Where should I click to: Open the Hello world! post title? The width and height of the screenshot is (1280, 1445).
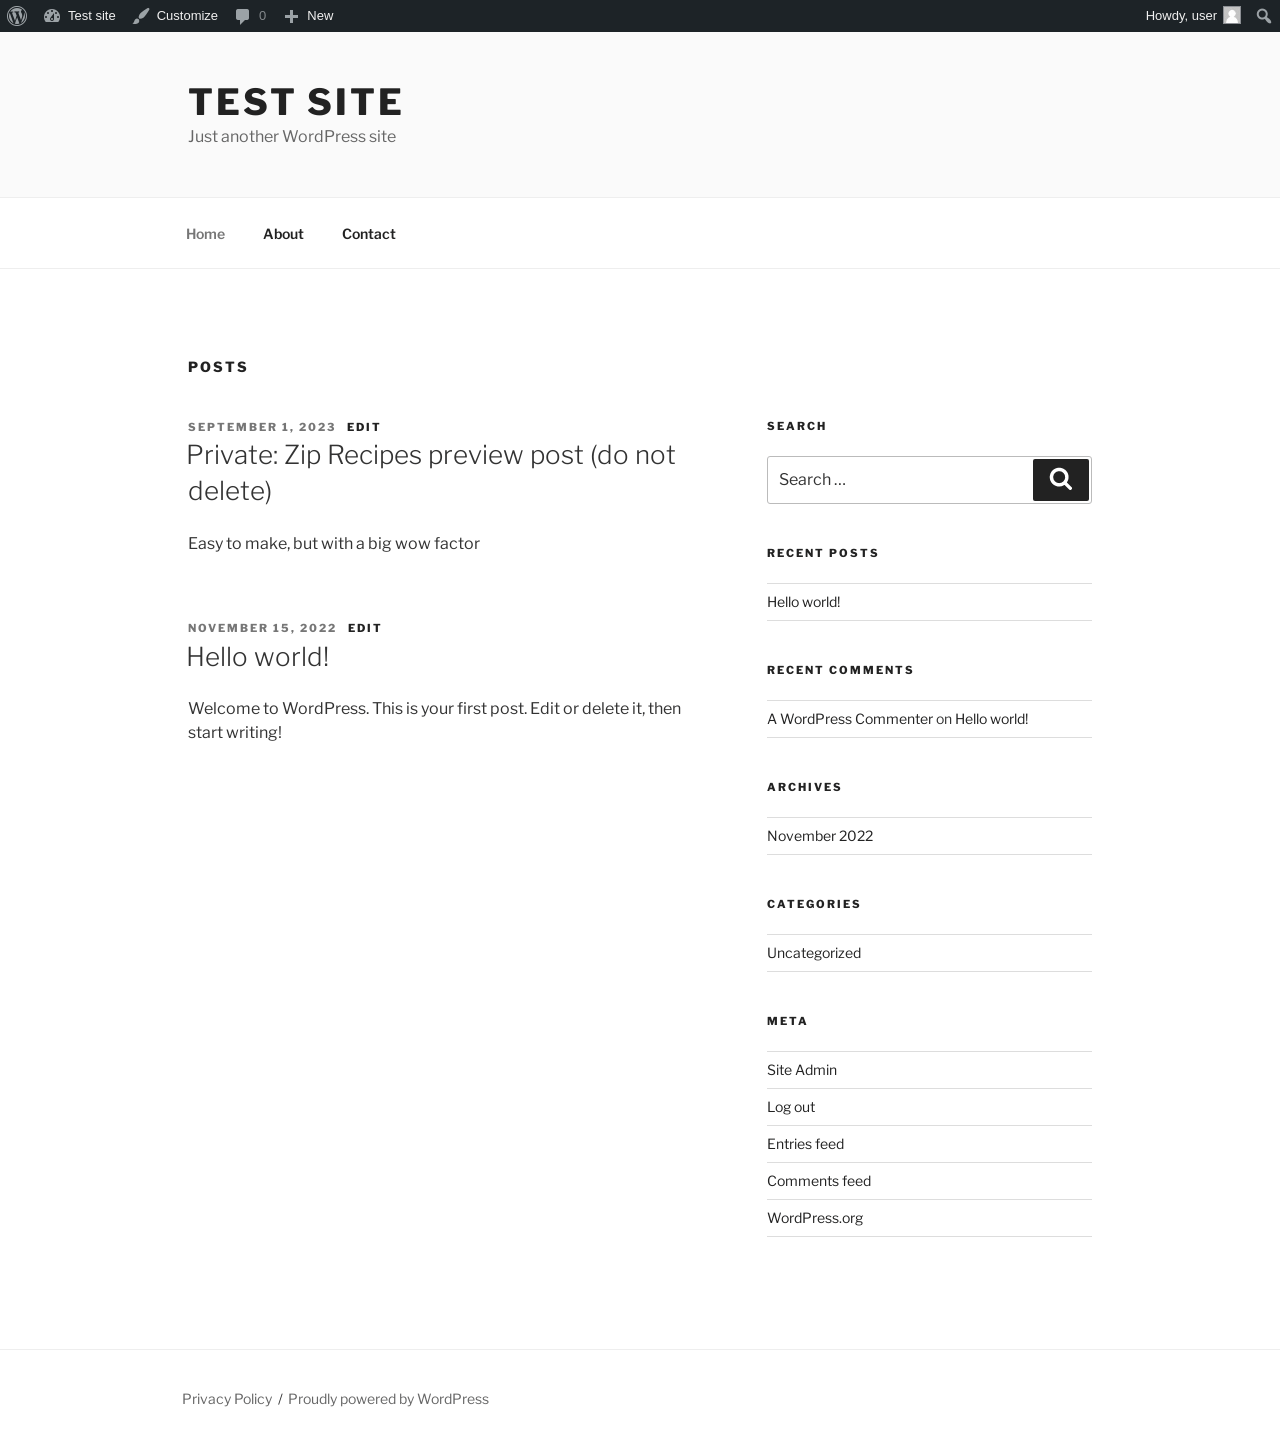pos(257,657)
